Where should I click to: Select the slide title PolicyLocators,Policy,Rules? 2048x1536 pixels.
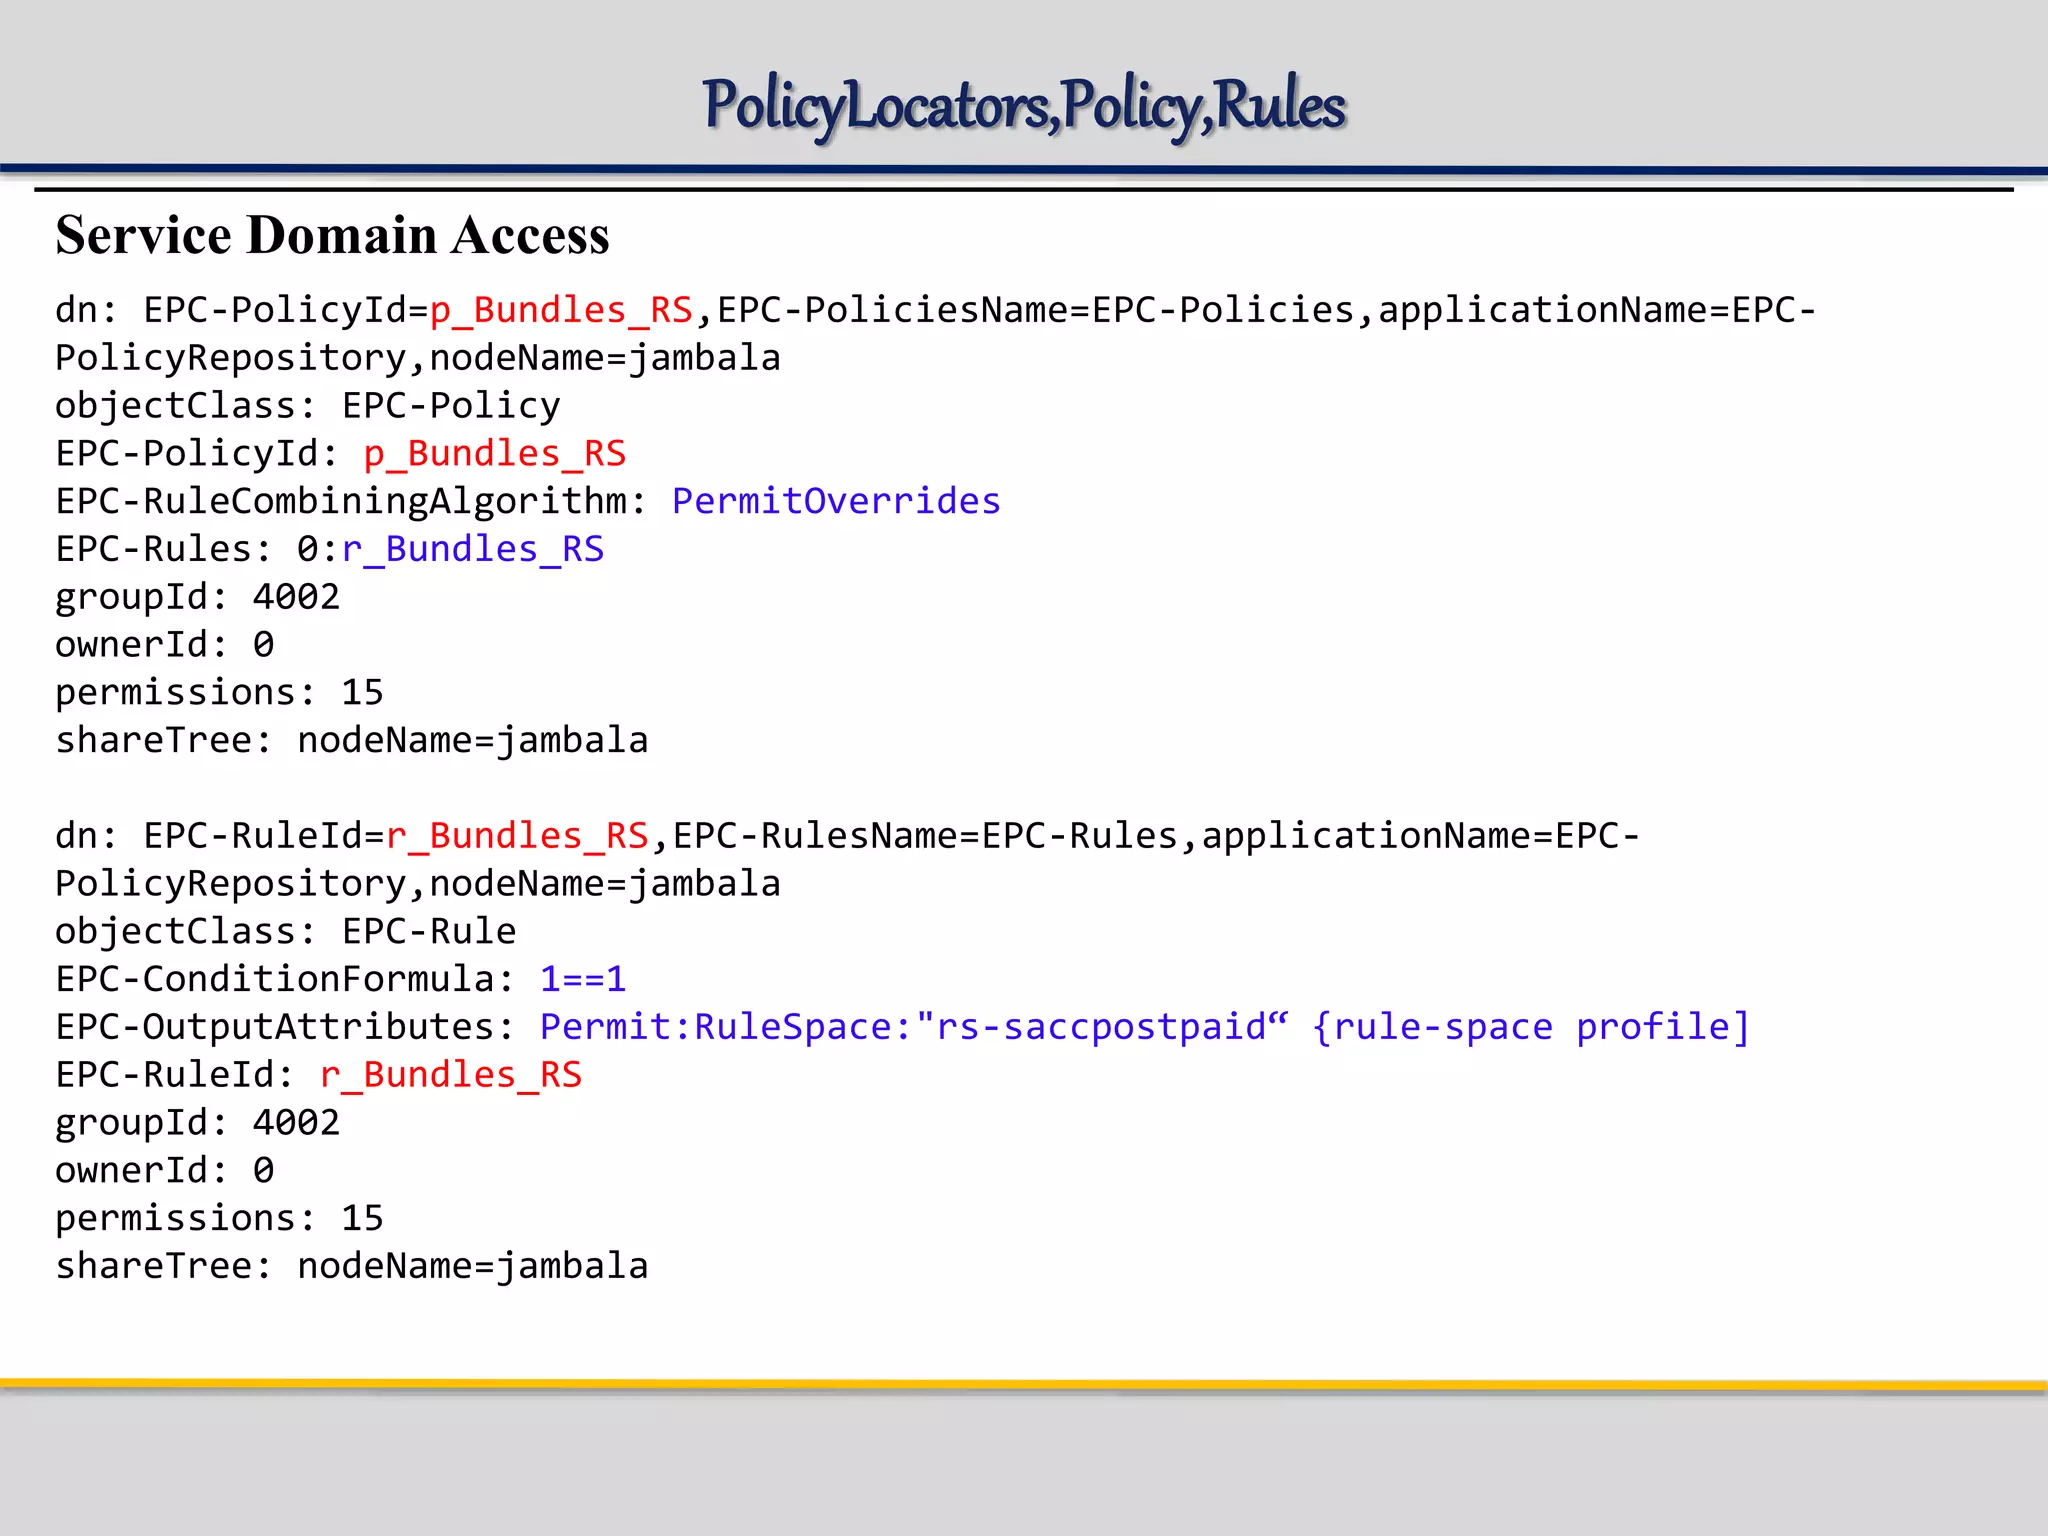(x=1024, y=106)
